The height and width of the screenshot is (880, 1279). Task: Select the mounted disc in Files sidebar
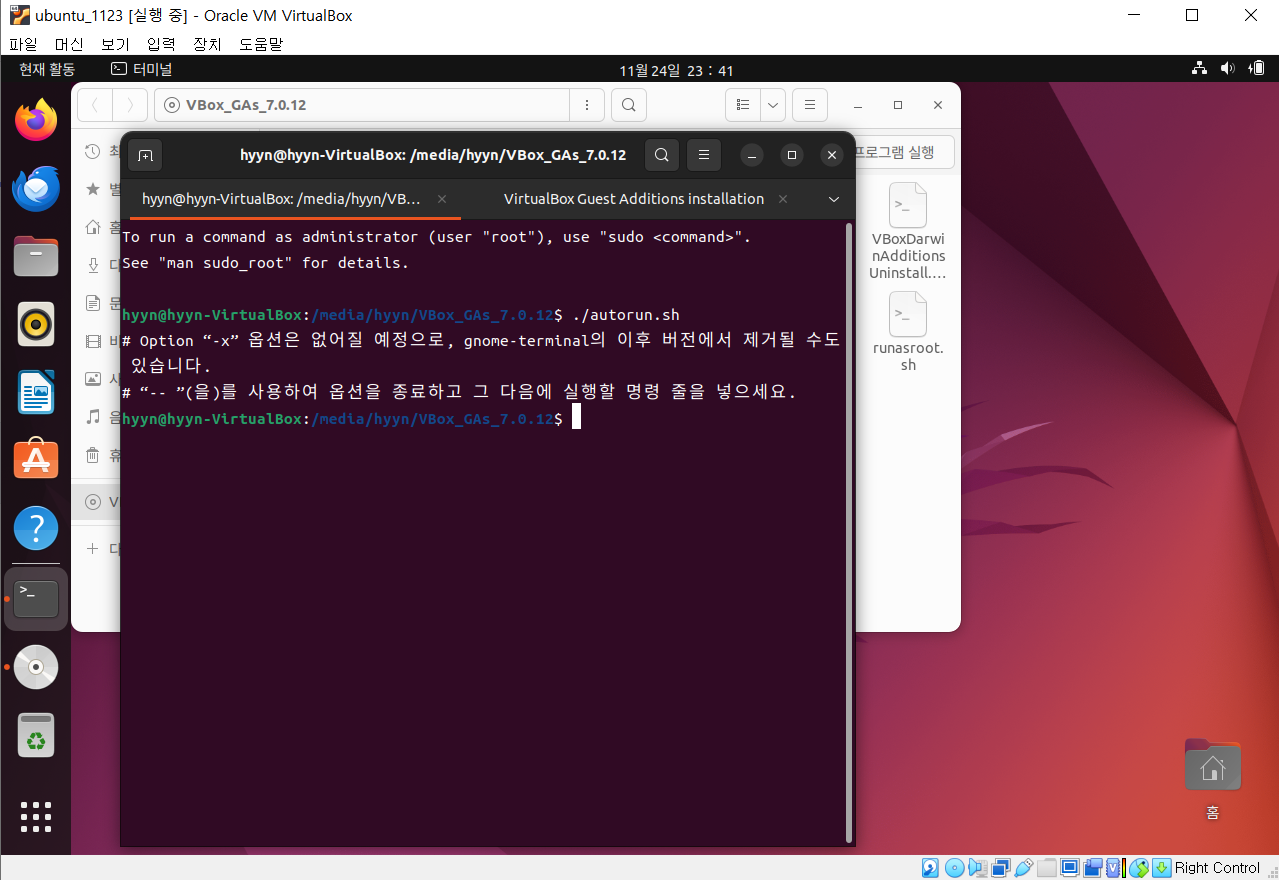click(x=96, y=502)
